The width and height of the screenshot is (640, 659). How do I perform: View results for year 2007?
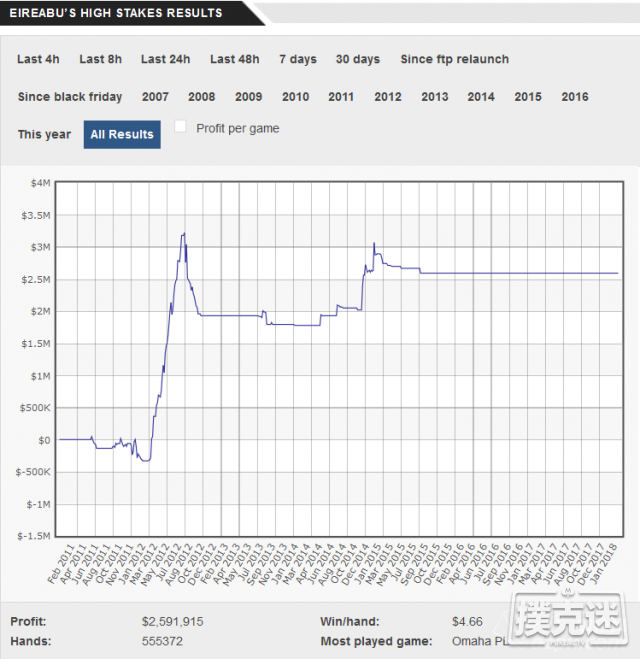pyautogui.click(x=155, y=97)
